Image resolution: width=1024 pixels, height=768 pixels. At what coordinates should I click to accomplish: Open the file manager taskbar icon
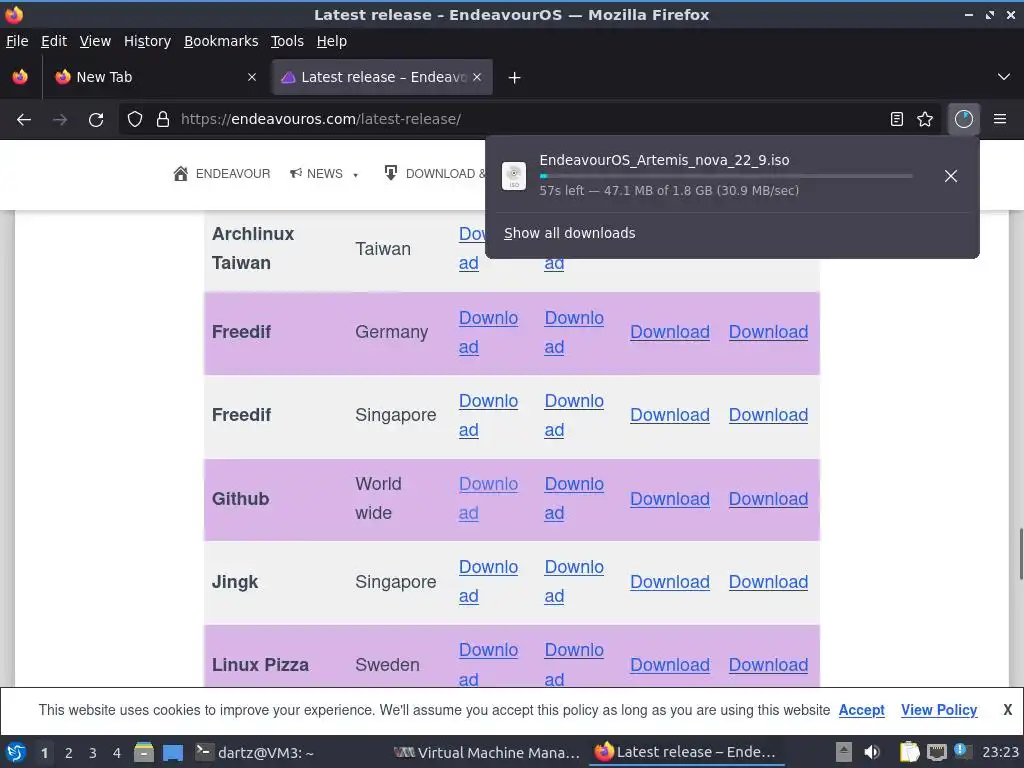[x=144, y=753]
